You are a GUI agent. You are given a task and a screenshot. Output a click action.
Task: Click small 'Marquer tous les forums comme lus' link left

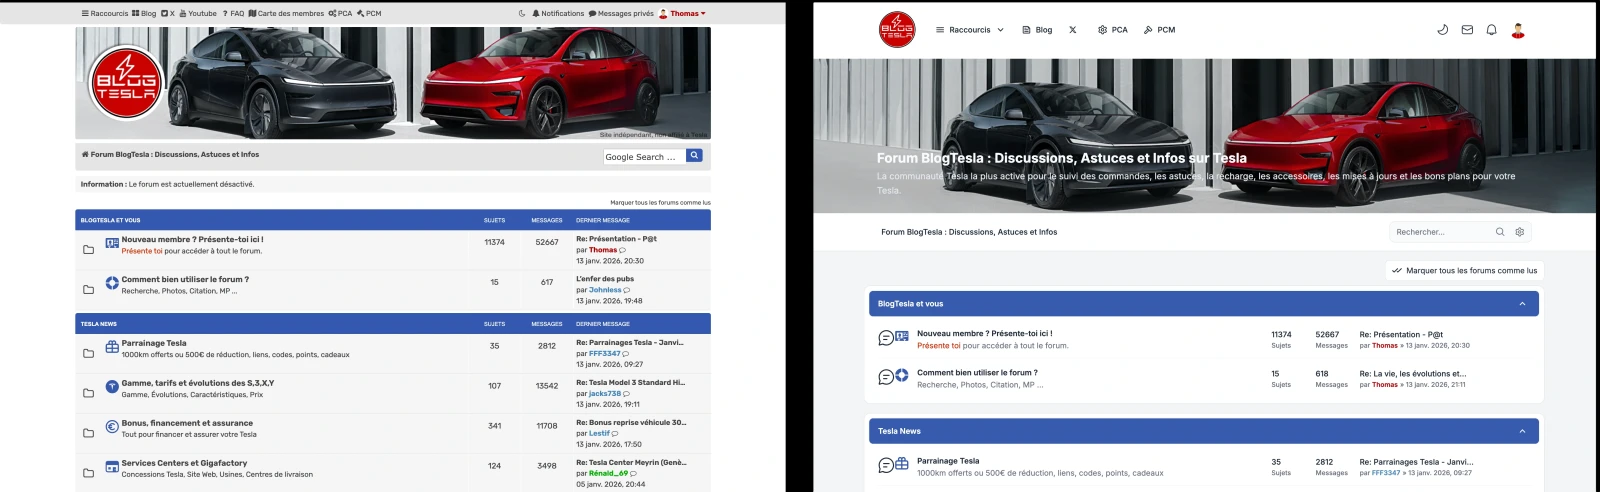tap(660, 203)
